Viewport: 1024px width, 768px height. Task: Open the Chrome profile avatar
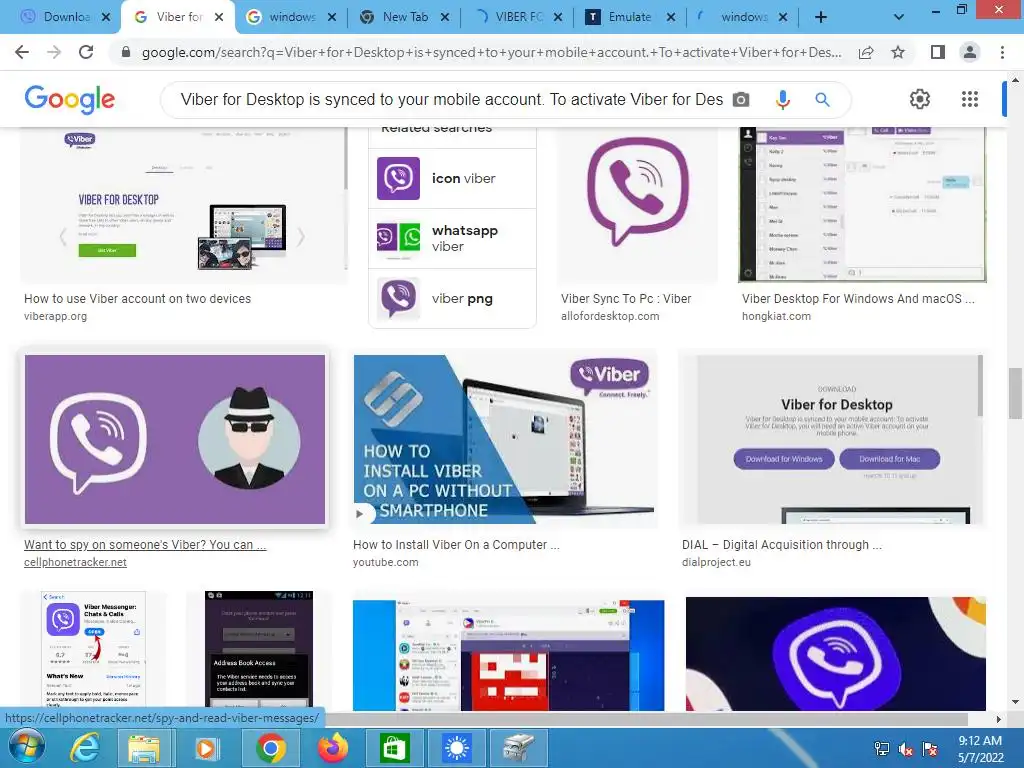(970, 52)
